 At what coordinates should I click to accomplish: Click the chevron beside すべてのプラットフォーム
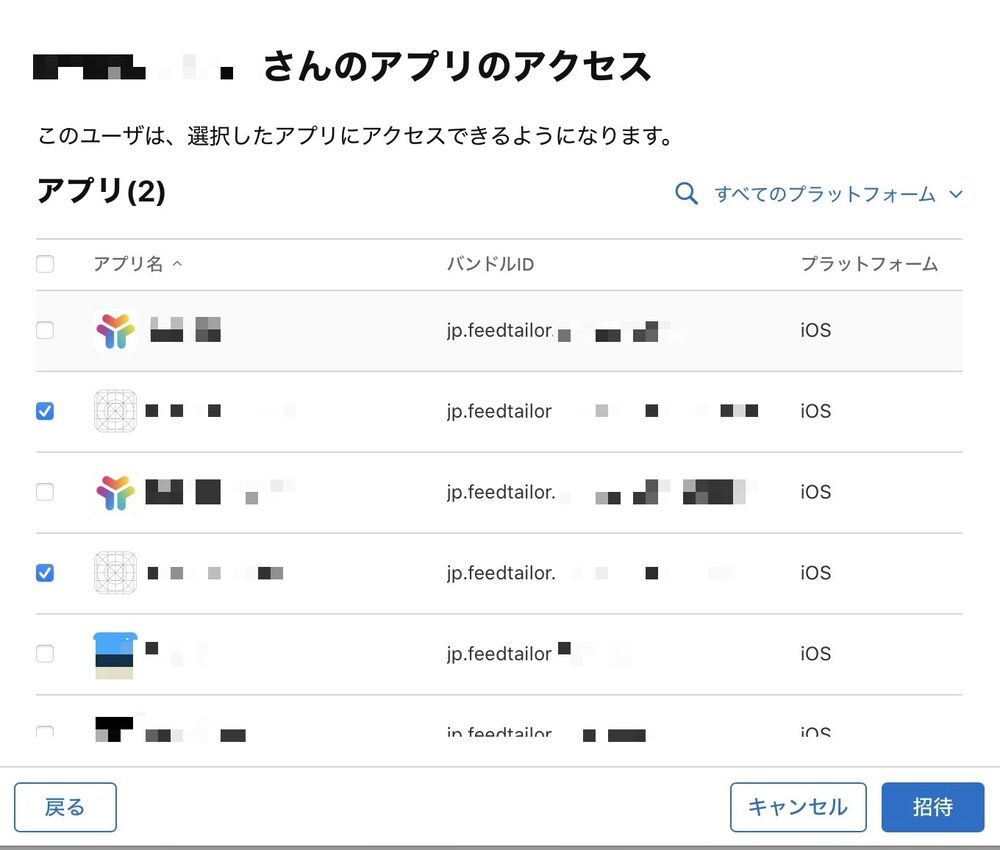pyautogui.click(x=955, y=194)
